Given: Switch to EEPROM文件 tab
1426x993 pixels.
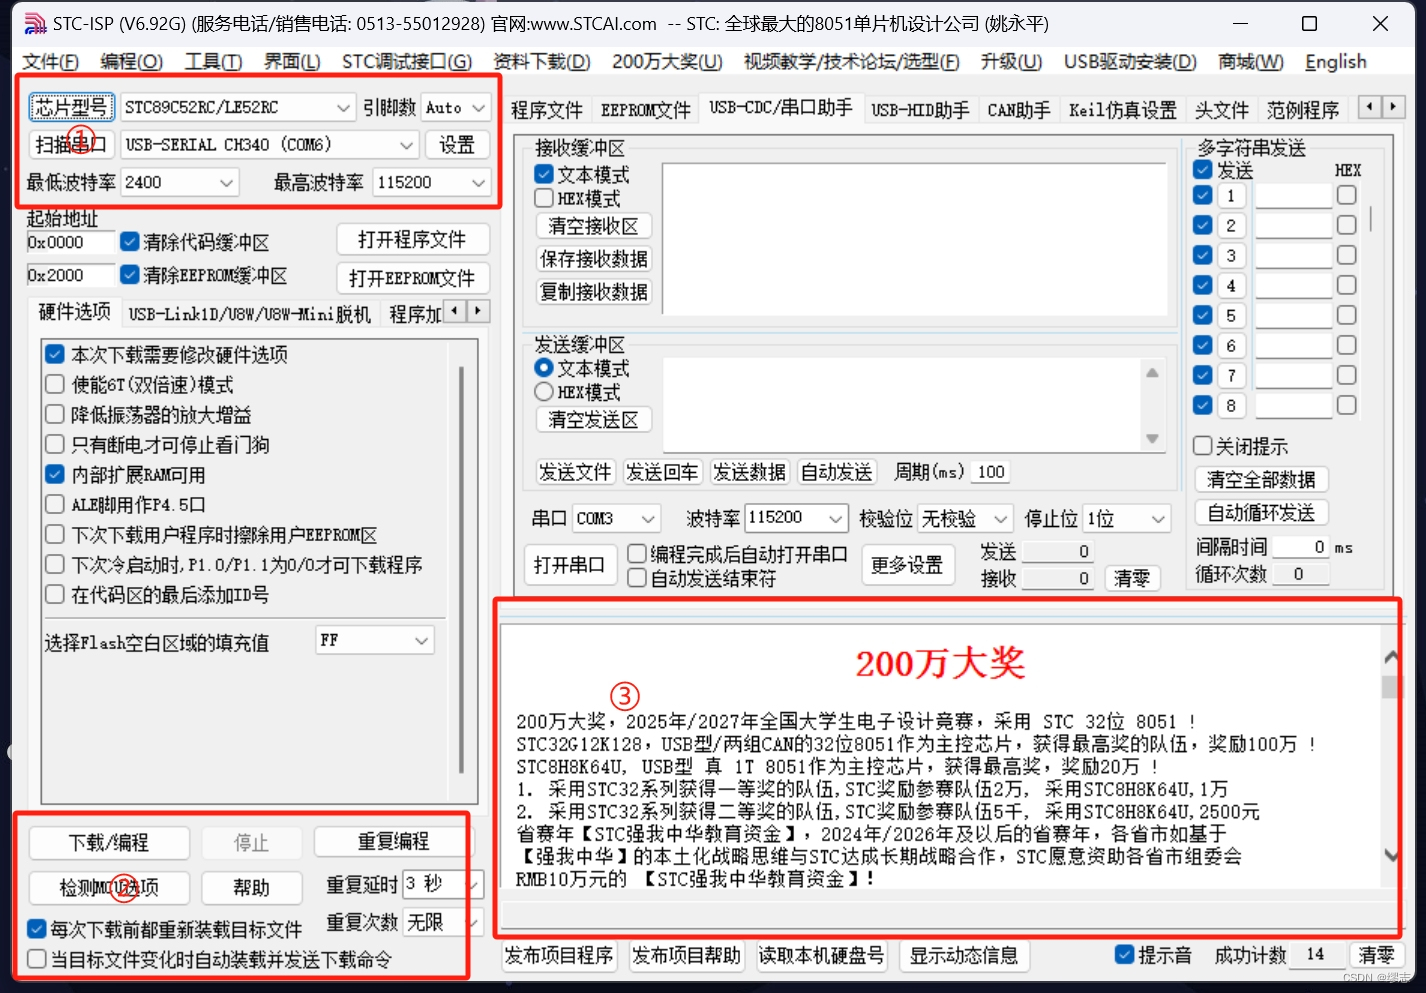Looking at the screenshot, I should pyautogui.click(x=645, y=110).
